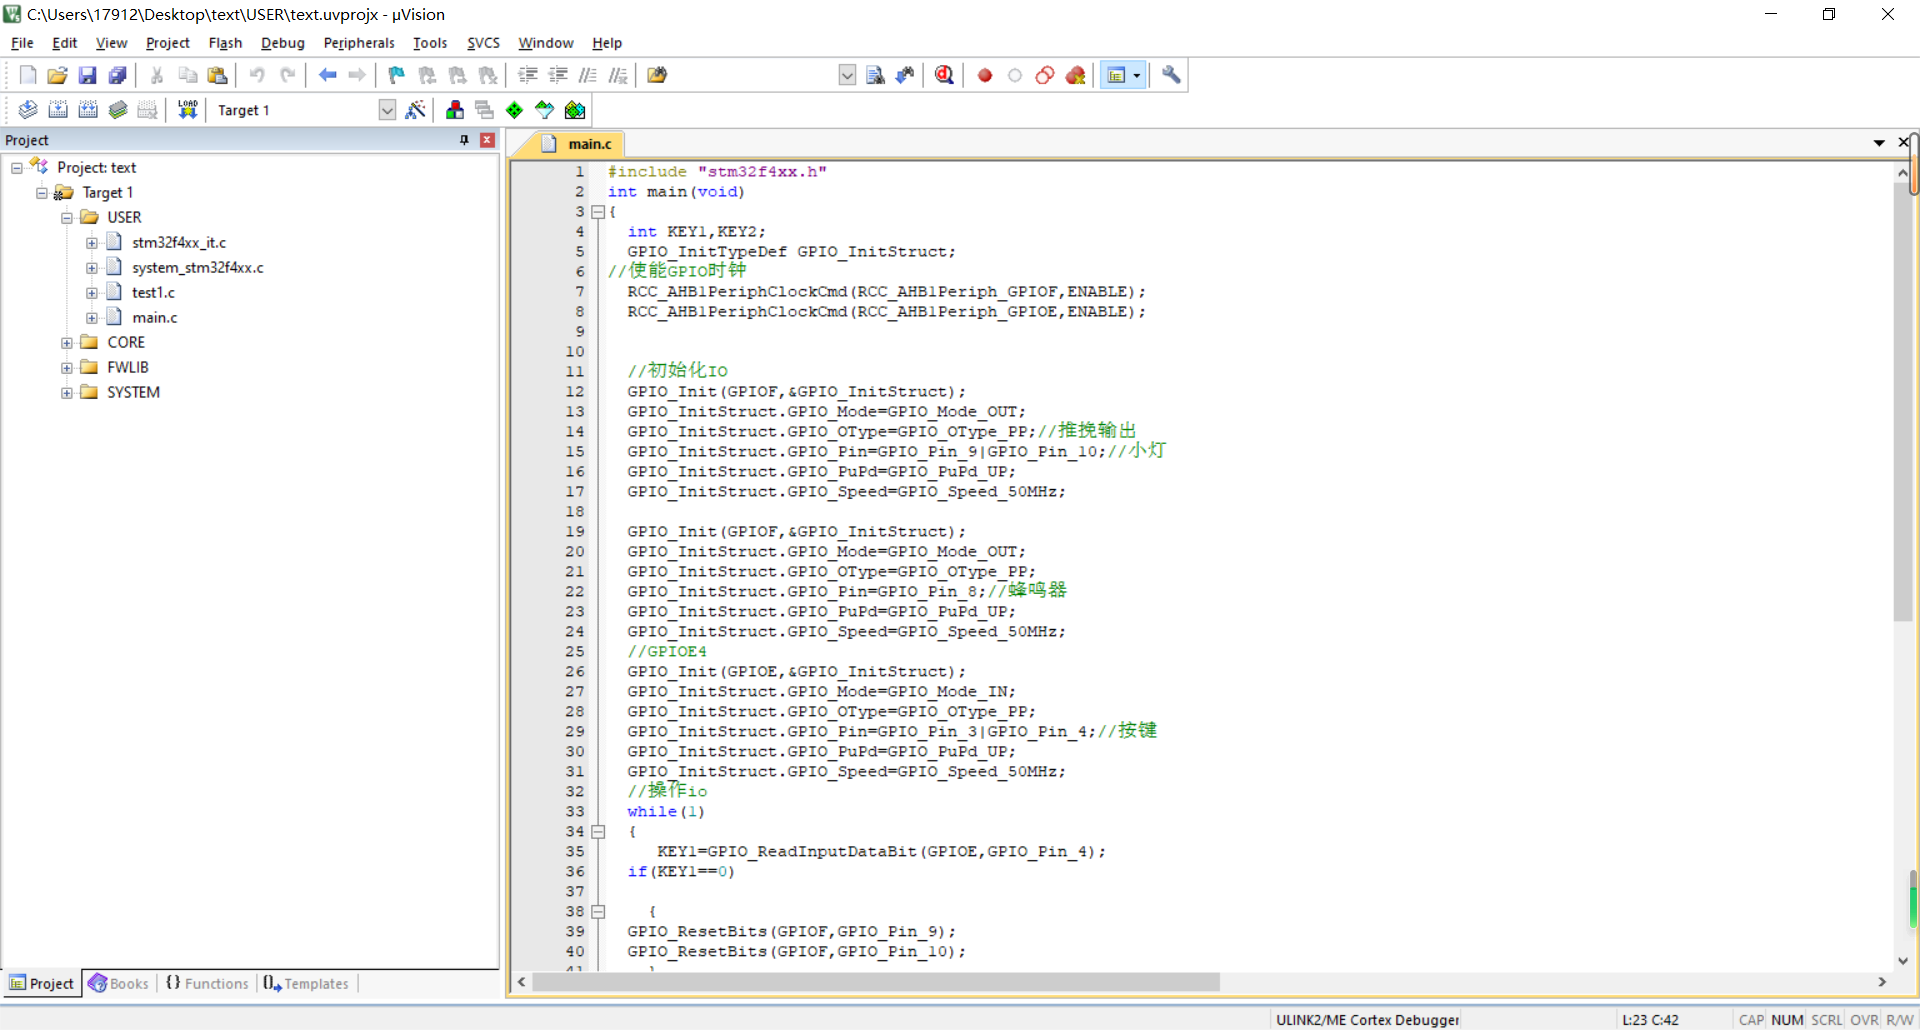1920x1030 pixels.
Task: Start the debug session with the magnifier d icon
Action: [944, 75]
